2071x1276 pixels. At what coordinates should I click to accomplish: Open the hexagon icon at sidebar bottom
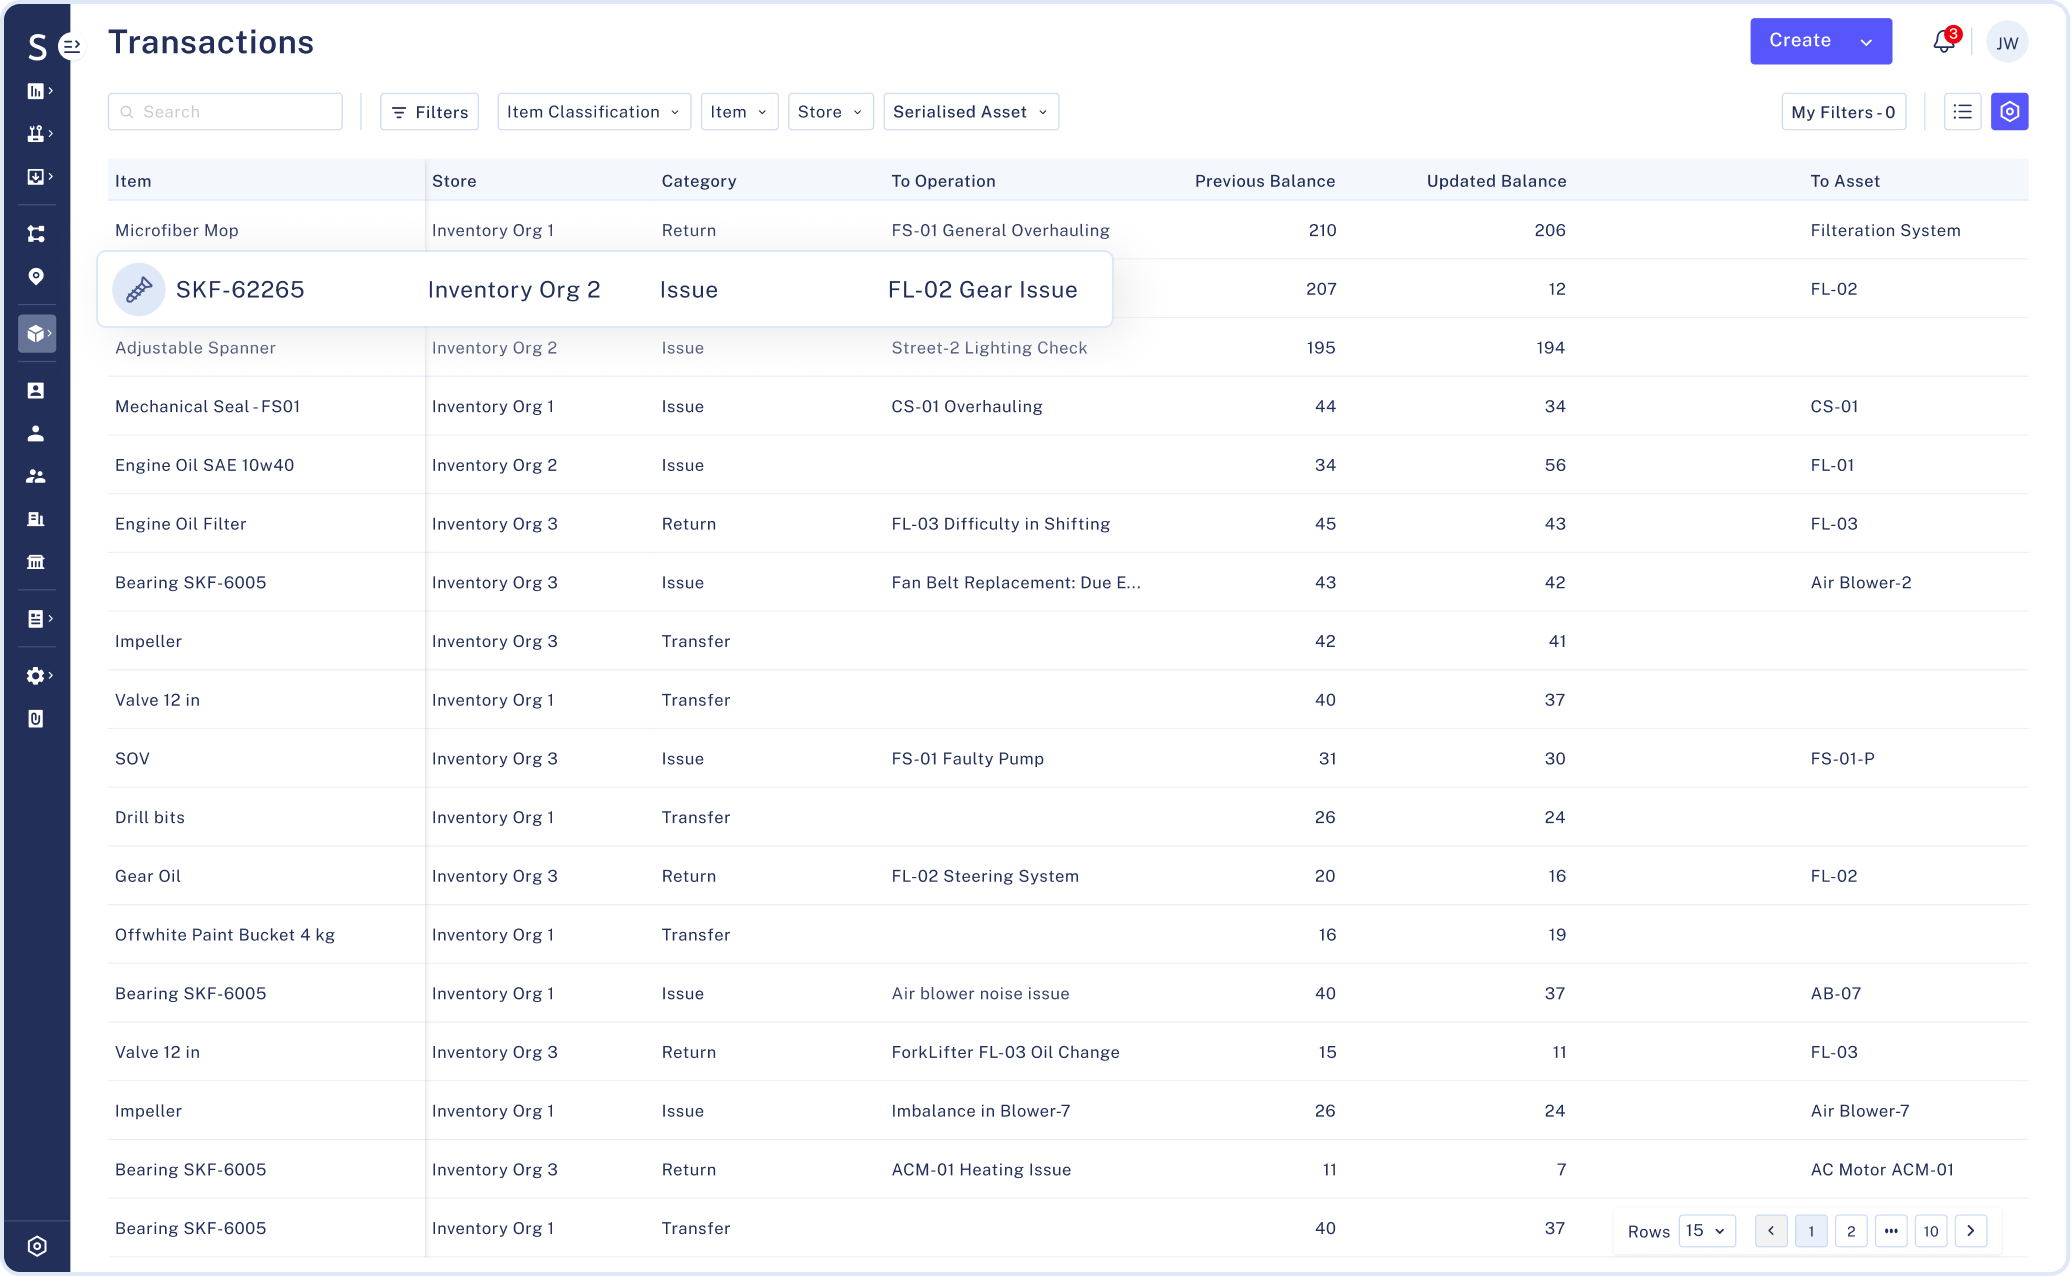point(37,1246)
